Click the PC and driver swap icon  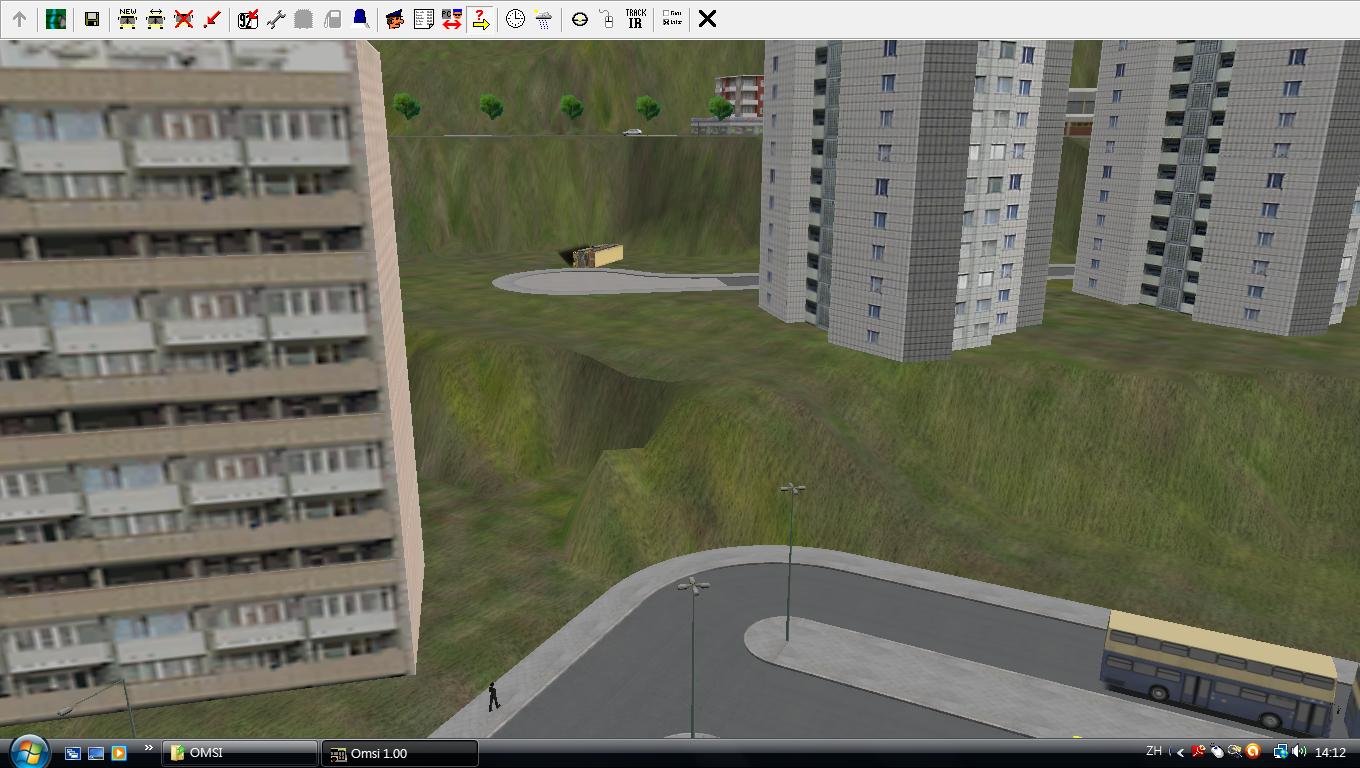tap(451, 19)
